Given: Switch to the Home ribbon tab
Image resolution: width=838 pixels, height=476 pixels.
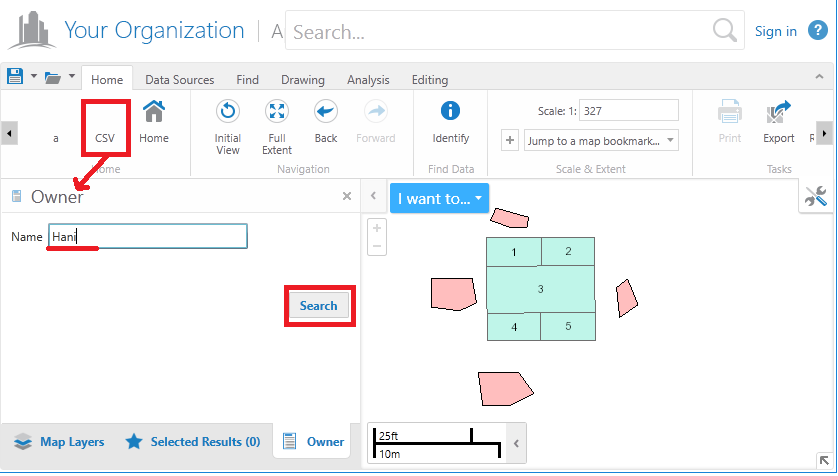Looking at the screenshot, I should coord(107,80).
